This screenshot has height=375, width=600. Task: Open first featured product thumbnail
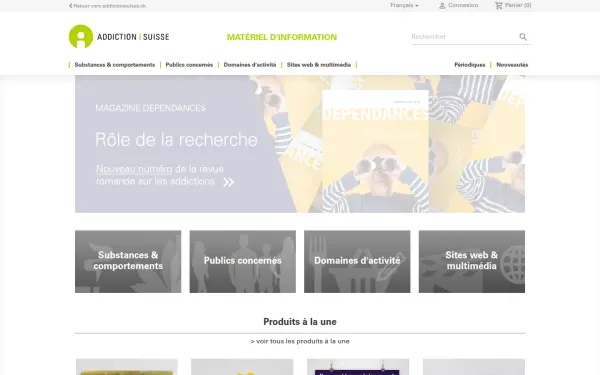click(127, 367)
